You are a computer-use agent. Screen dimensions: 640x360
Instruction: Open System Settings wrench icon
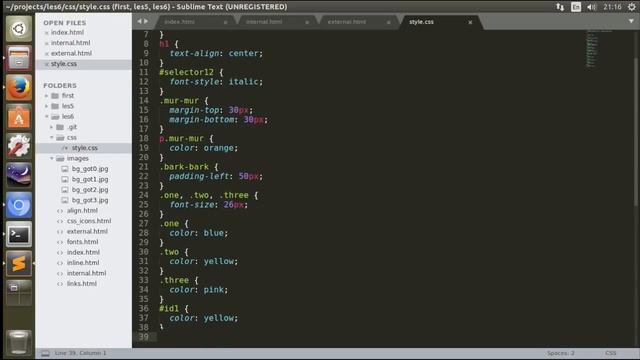click(19, 146)
